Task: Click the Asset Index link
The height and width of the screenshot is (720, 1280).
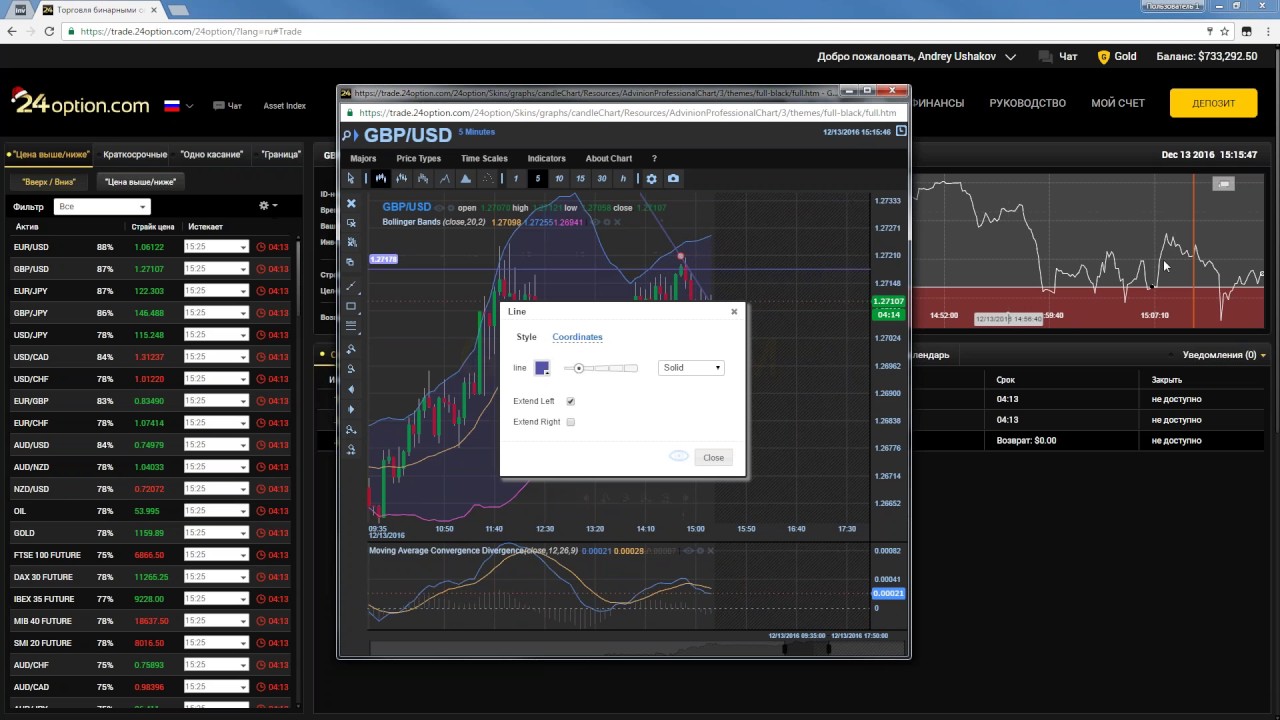Action: tap(285, 106)
